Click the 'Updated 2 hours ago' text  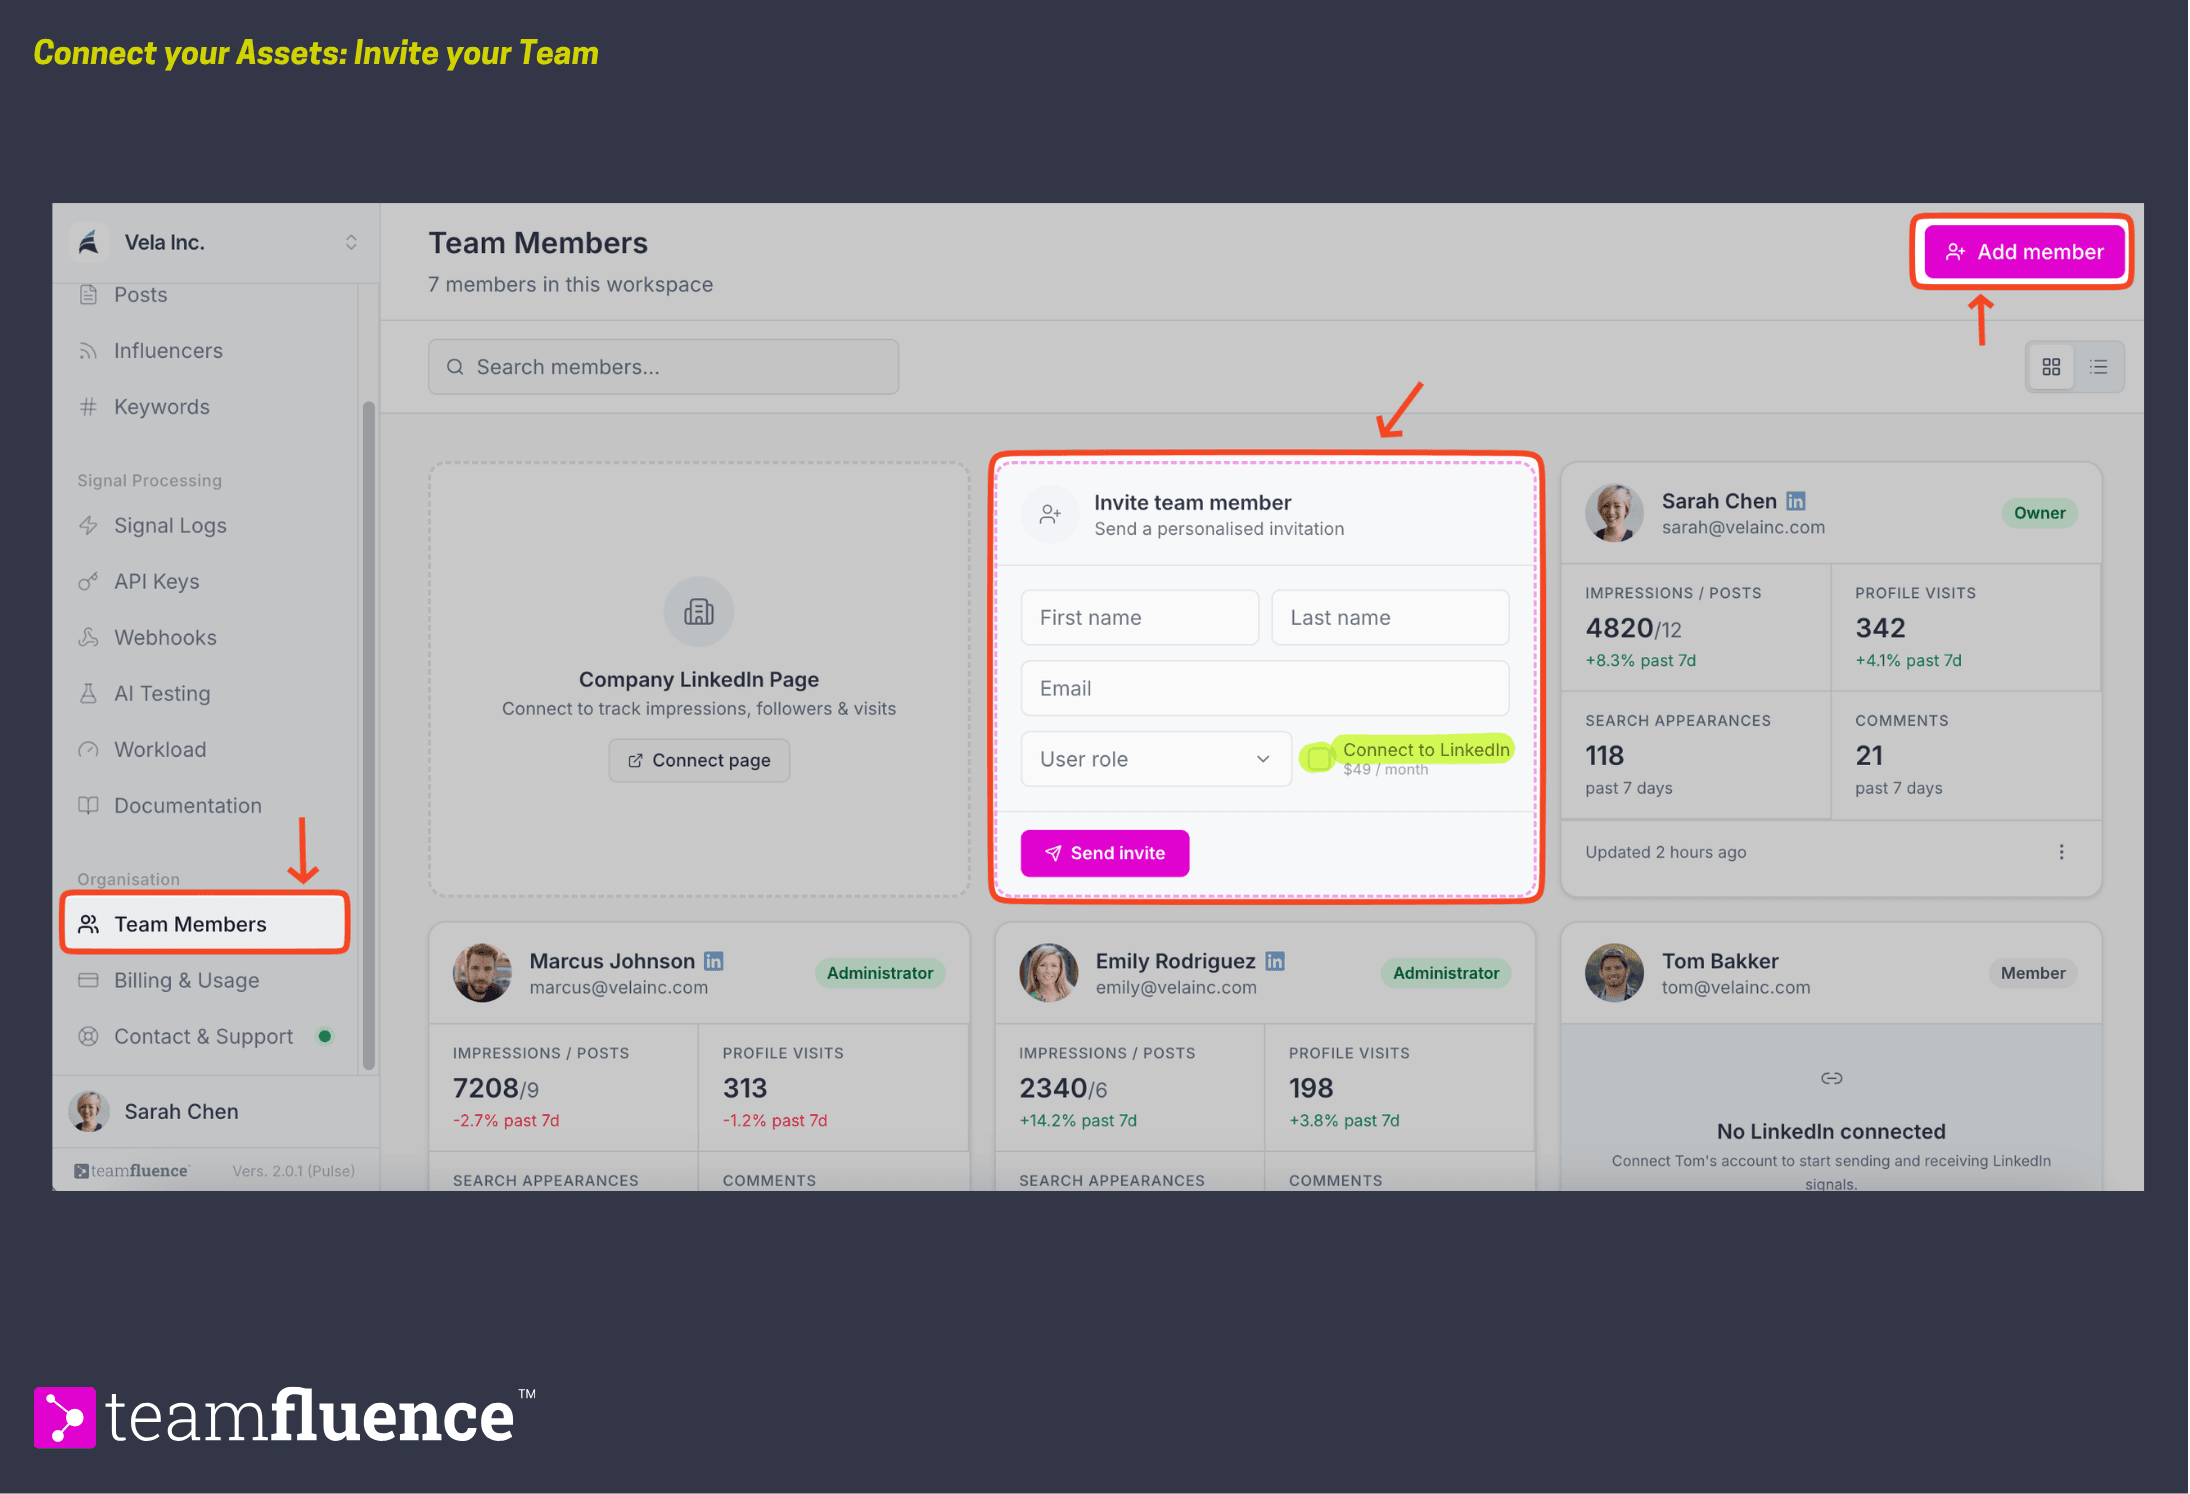1666,852
